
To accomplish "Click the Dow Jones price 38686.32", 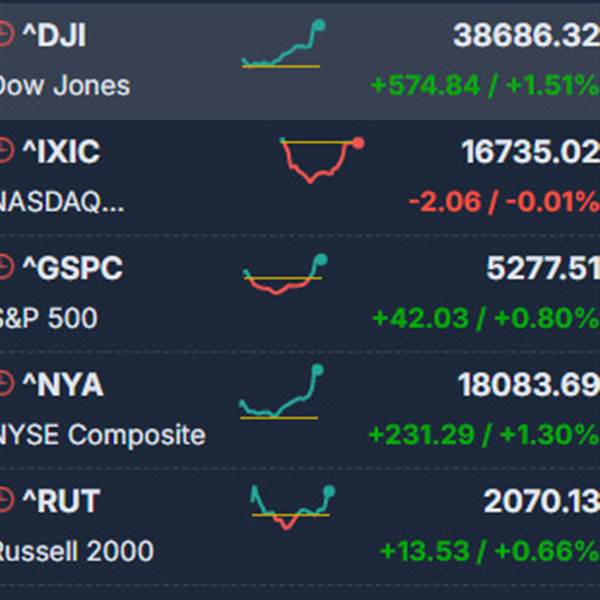I will point(526,36).
